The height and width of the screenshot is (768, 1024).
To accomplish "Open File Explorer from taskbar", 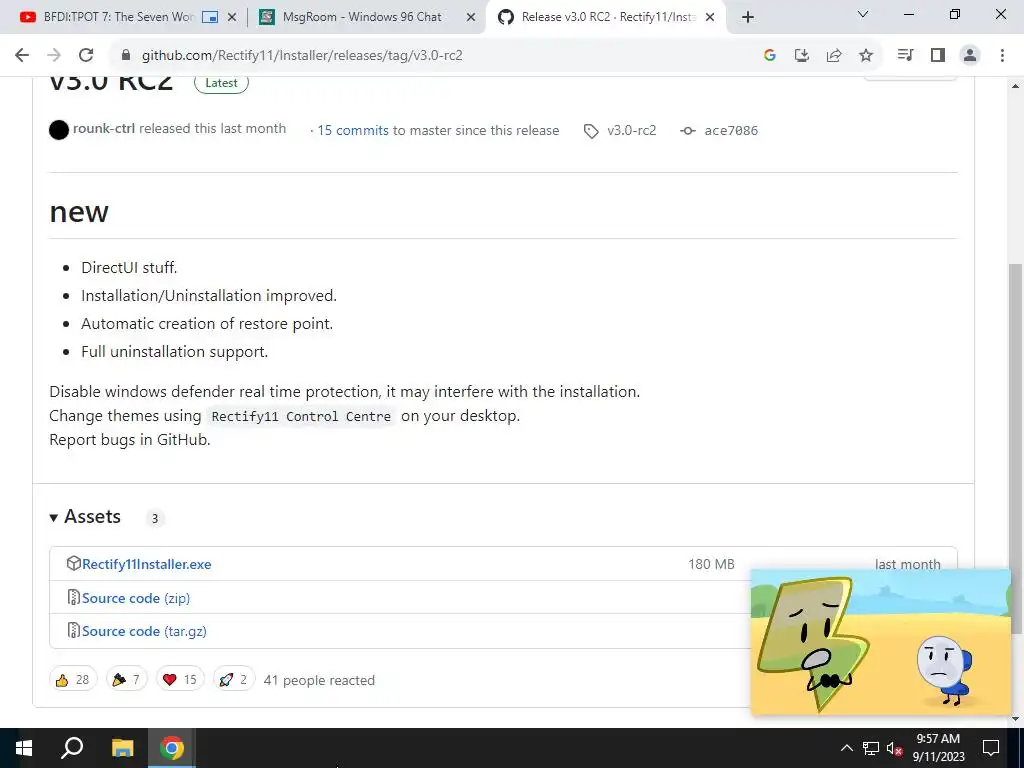I will [122, 748].
